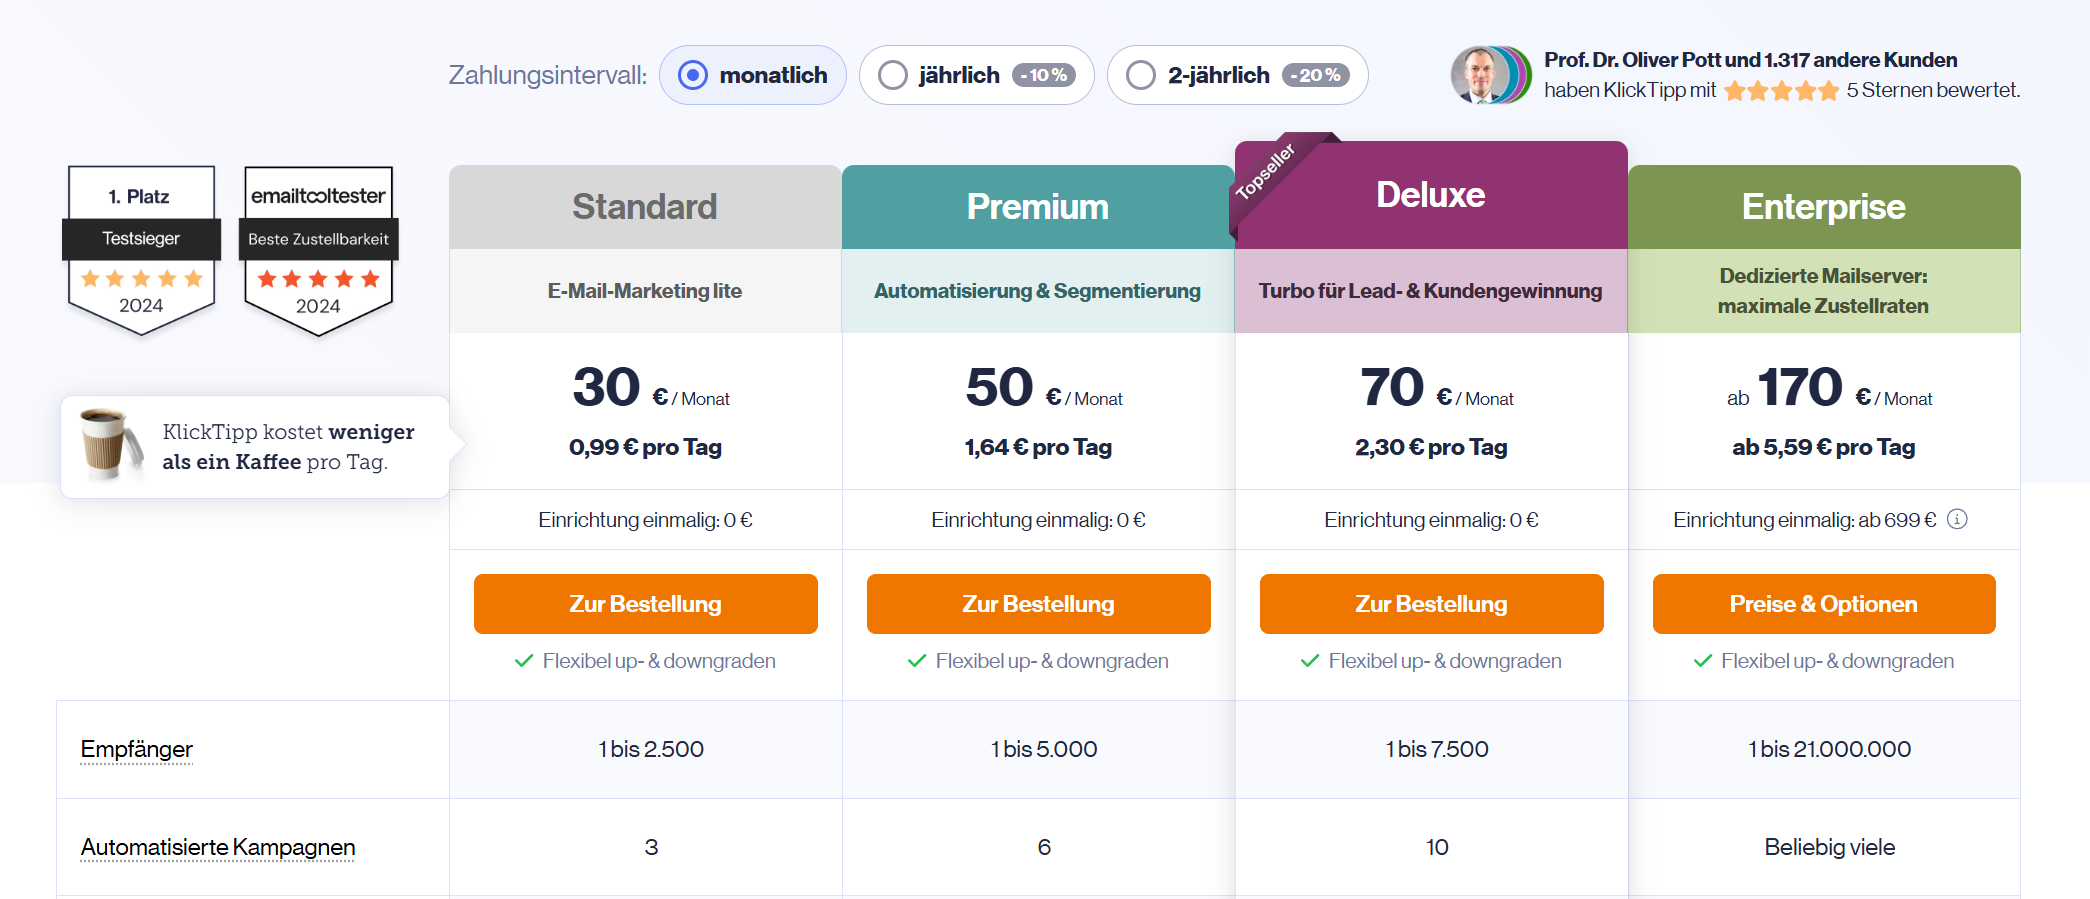Image resolution: width=2090 pixels, height=899 pixels.
Task: Click the -20% discount badge
Action: (1316, 75)
